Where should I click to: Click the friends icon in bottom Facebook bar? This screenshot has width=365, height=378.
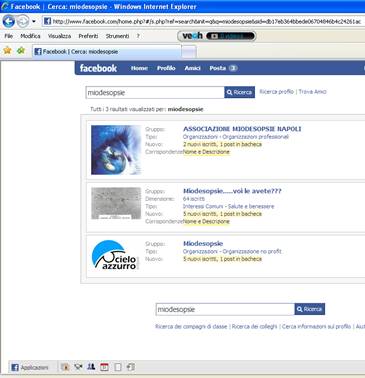pos(91,367)
